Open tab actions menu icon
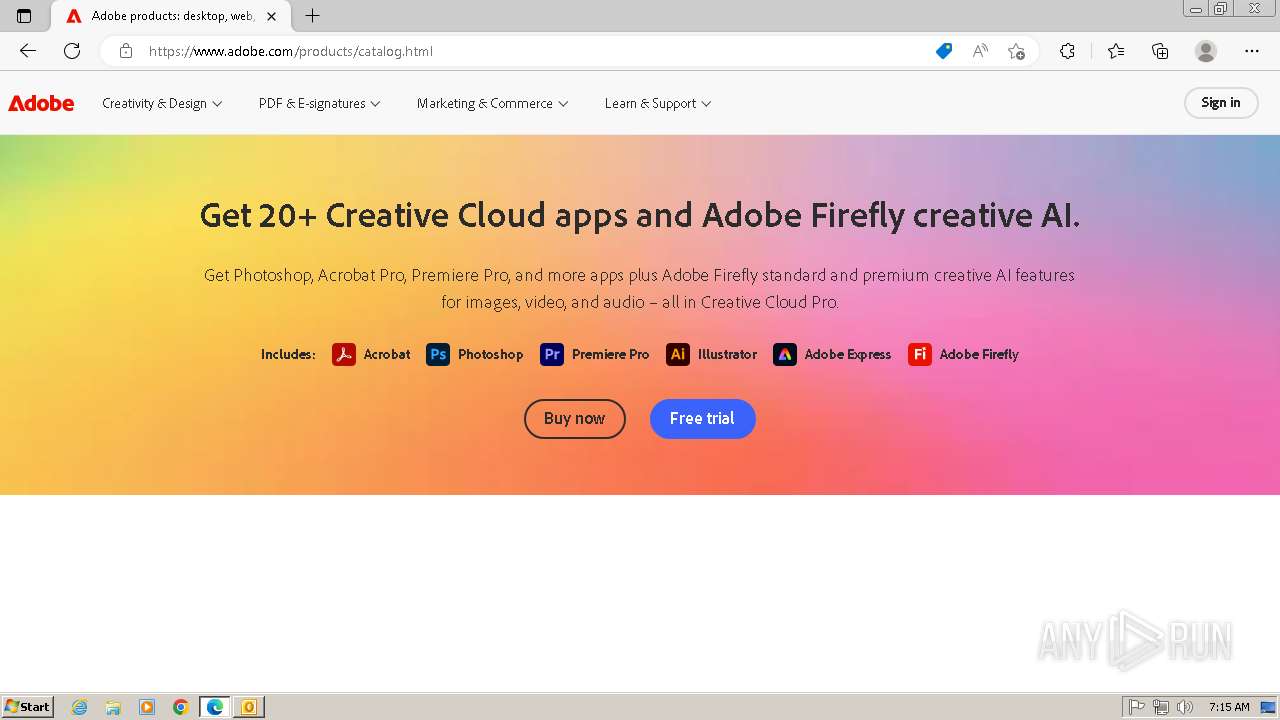The width and height of the screenshot is (1280, 720). [24, 16]
